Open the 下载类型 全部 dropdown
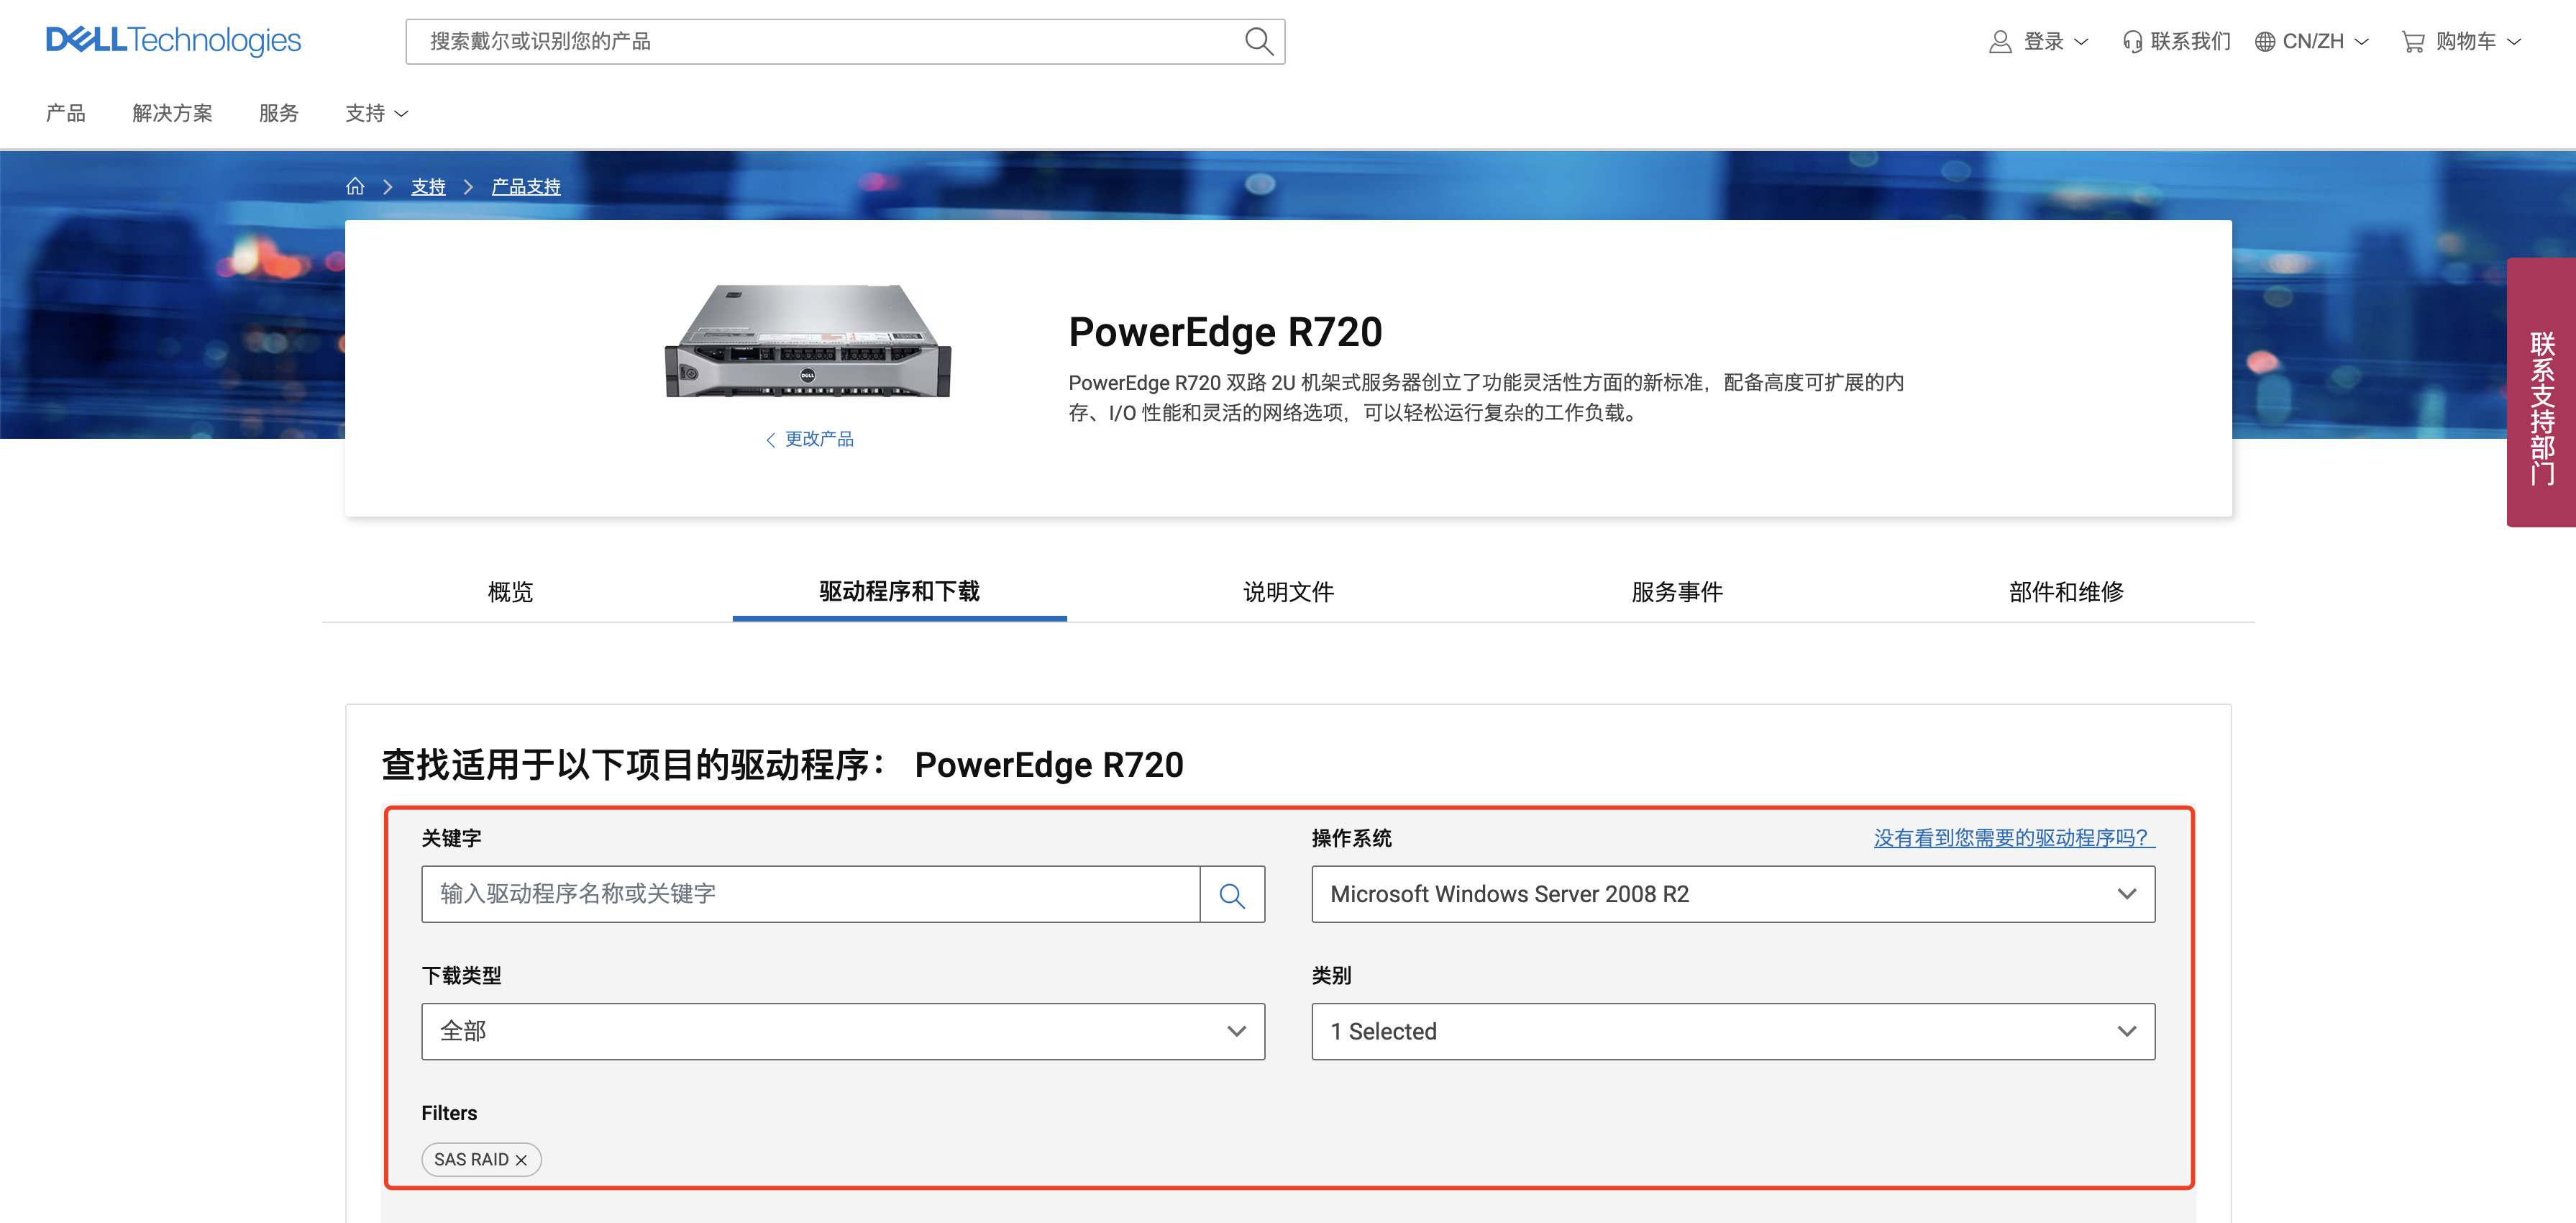 842,1032
